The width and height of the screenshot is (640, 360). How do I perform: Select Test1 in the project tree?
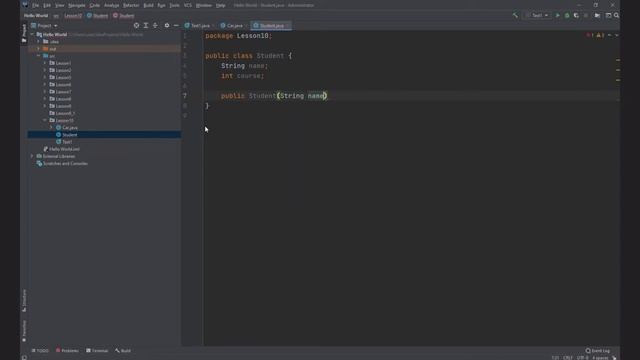pyautogui.click(x=67, y=142)
